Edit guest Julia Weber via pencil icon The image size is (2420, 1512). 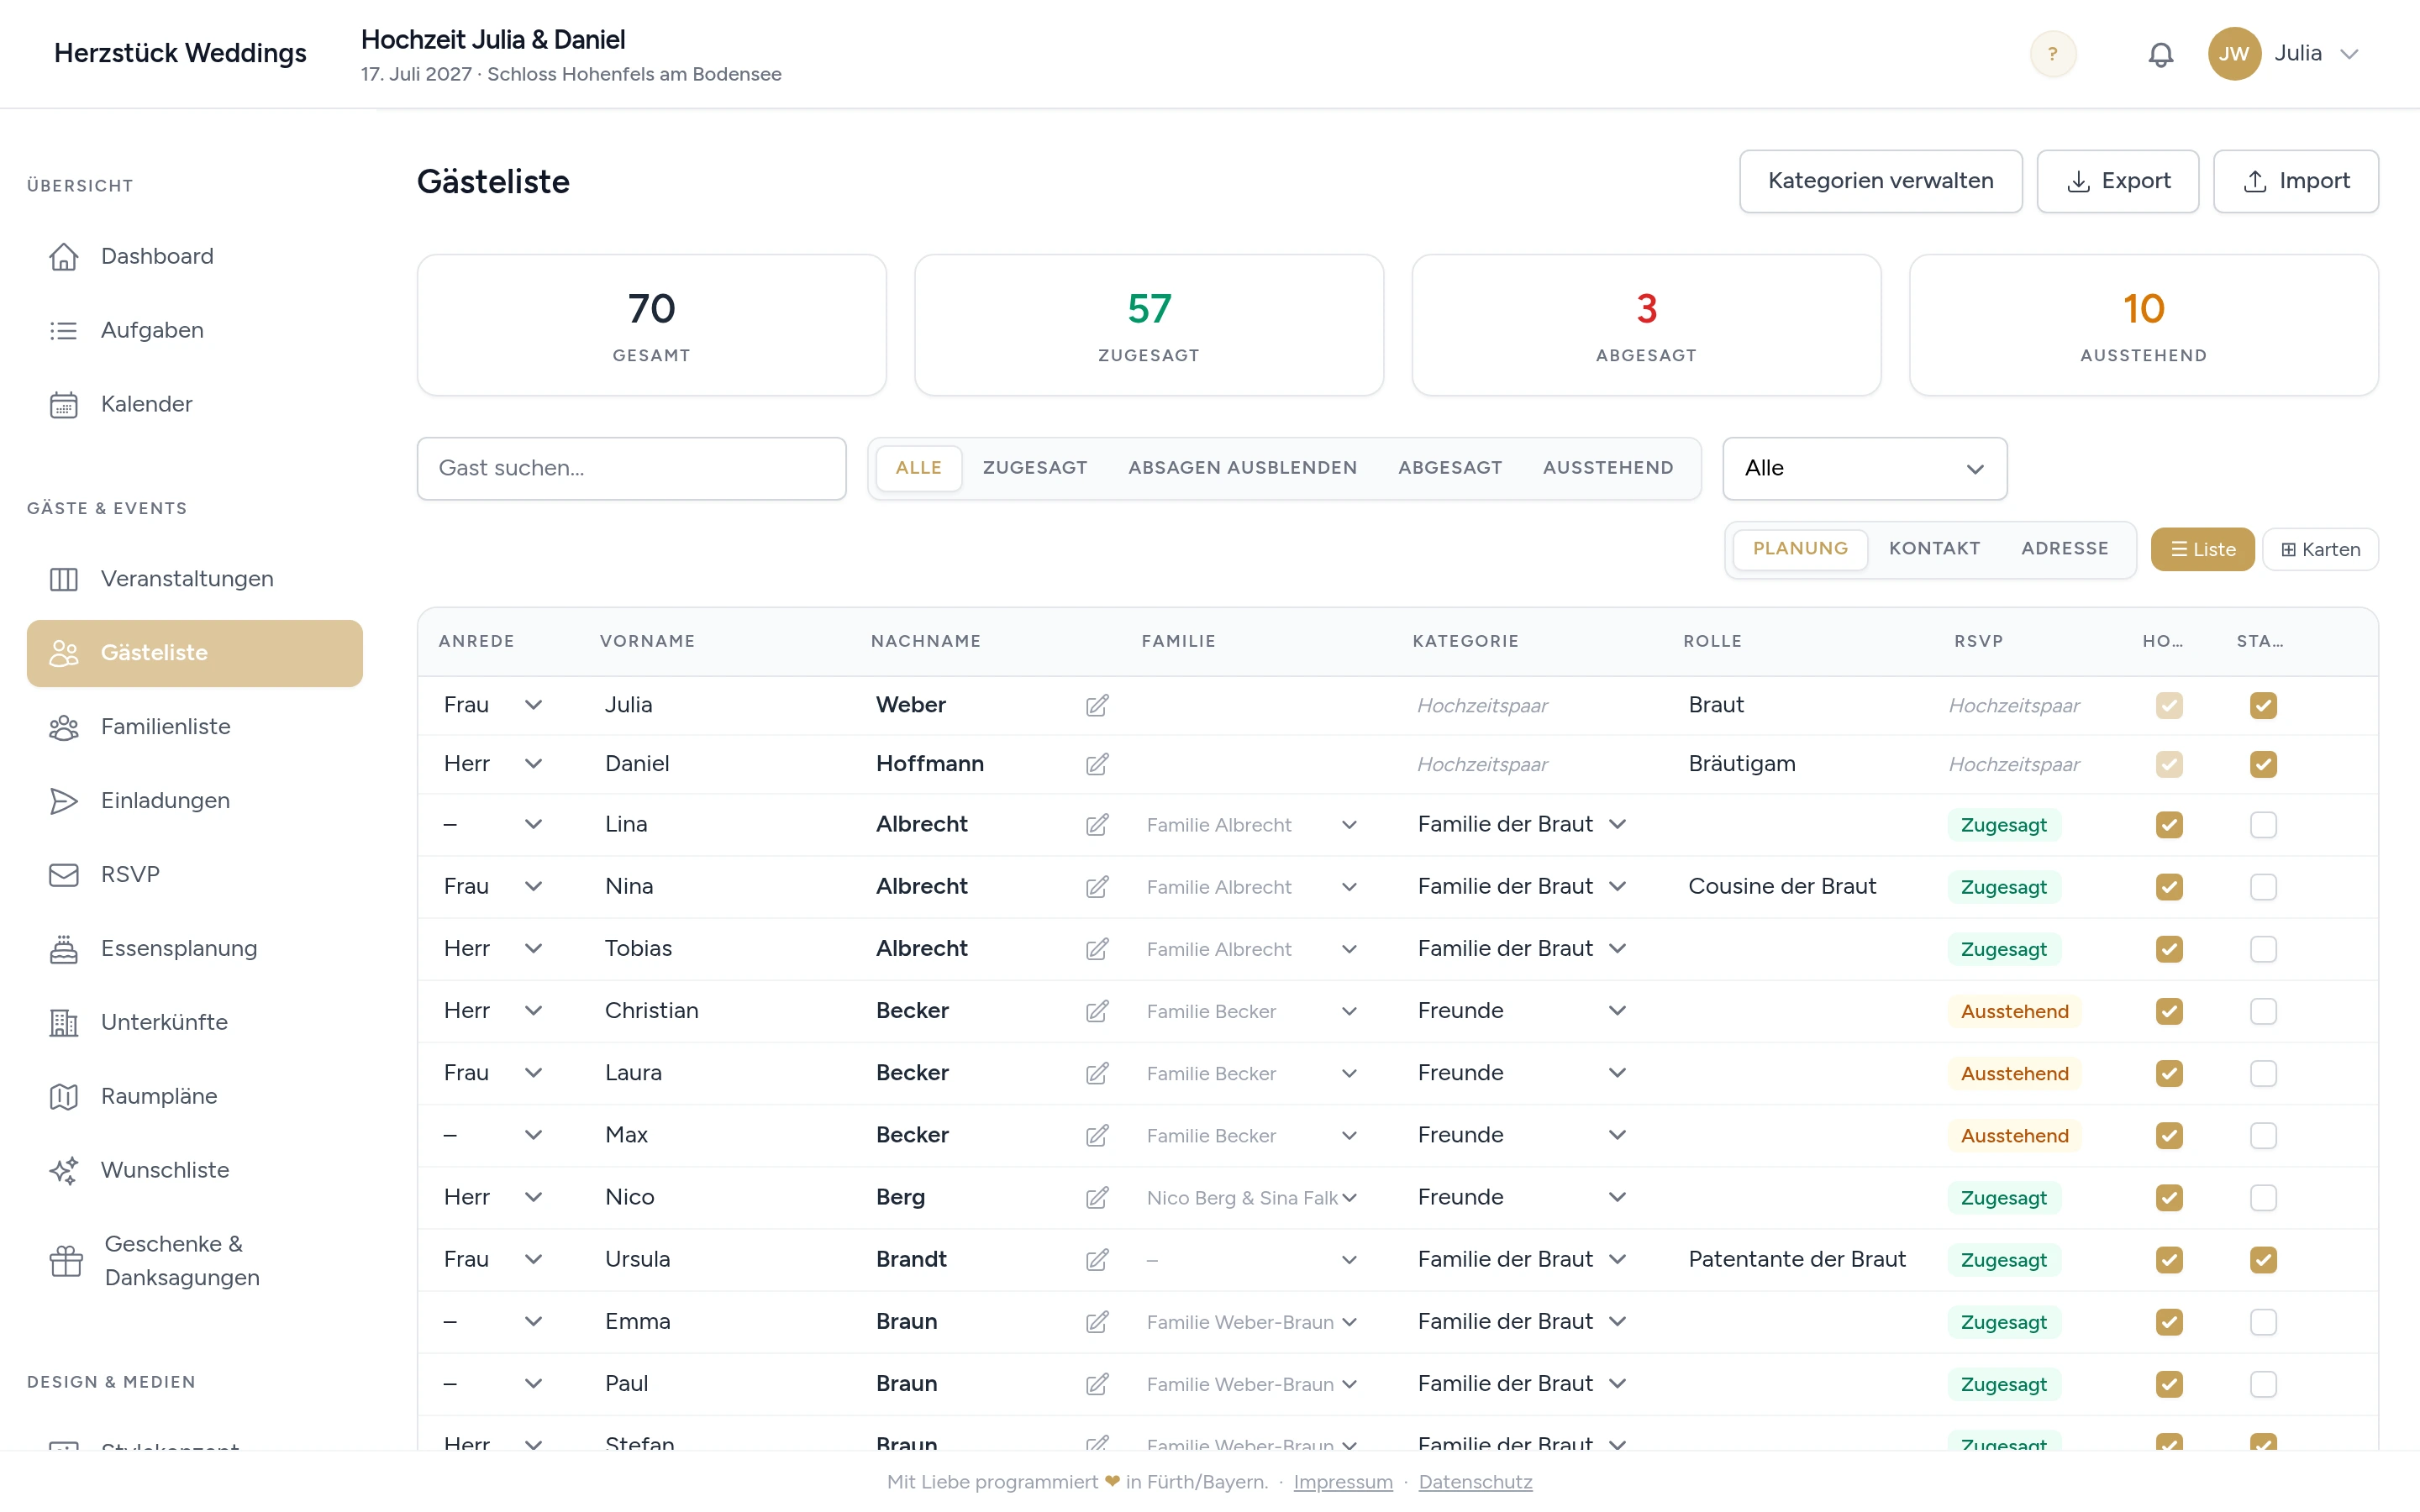[x=1097, y=706]
